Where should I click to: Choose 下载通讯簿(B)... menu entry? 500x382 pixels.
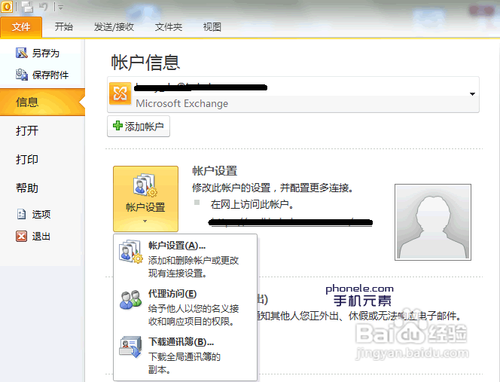[x=185, y=355]
